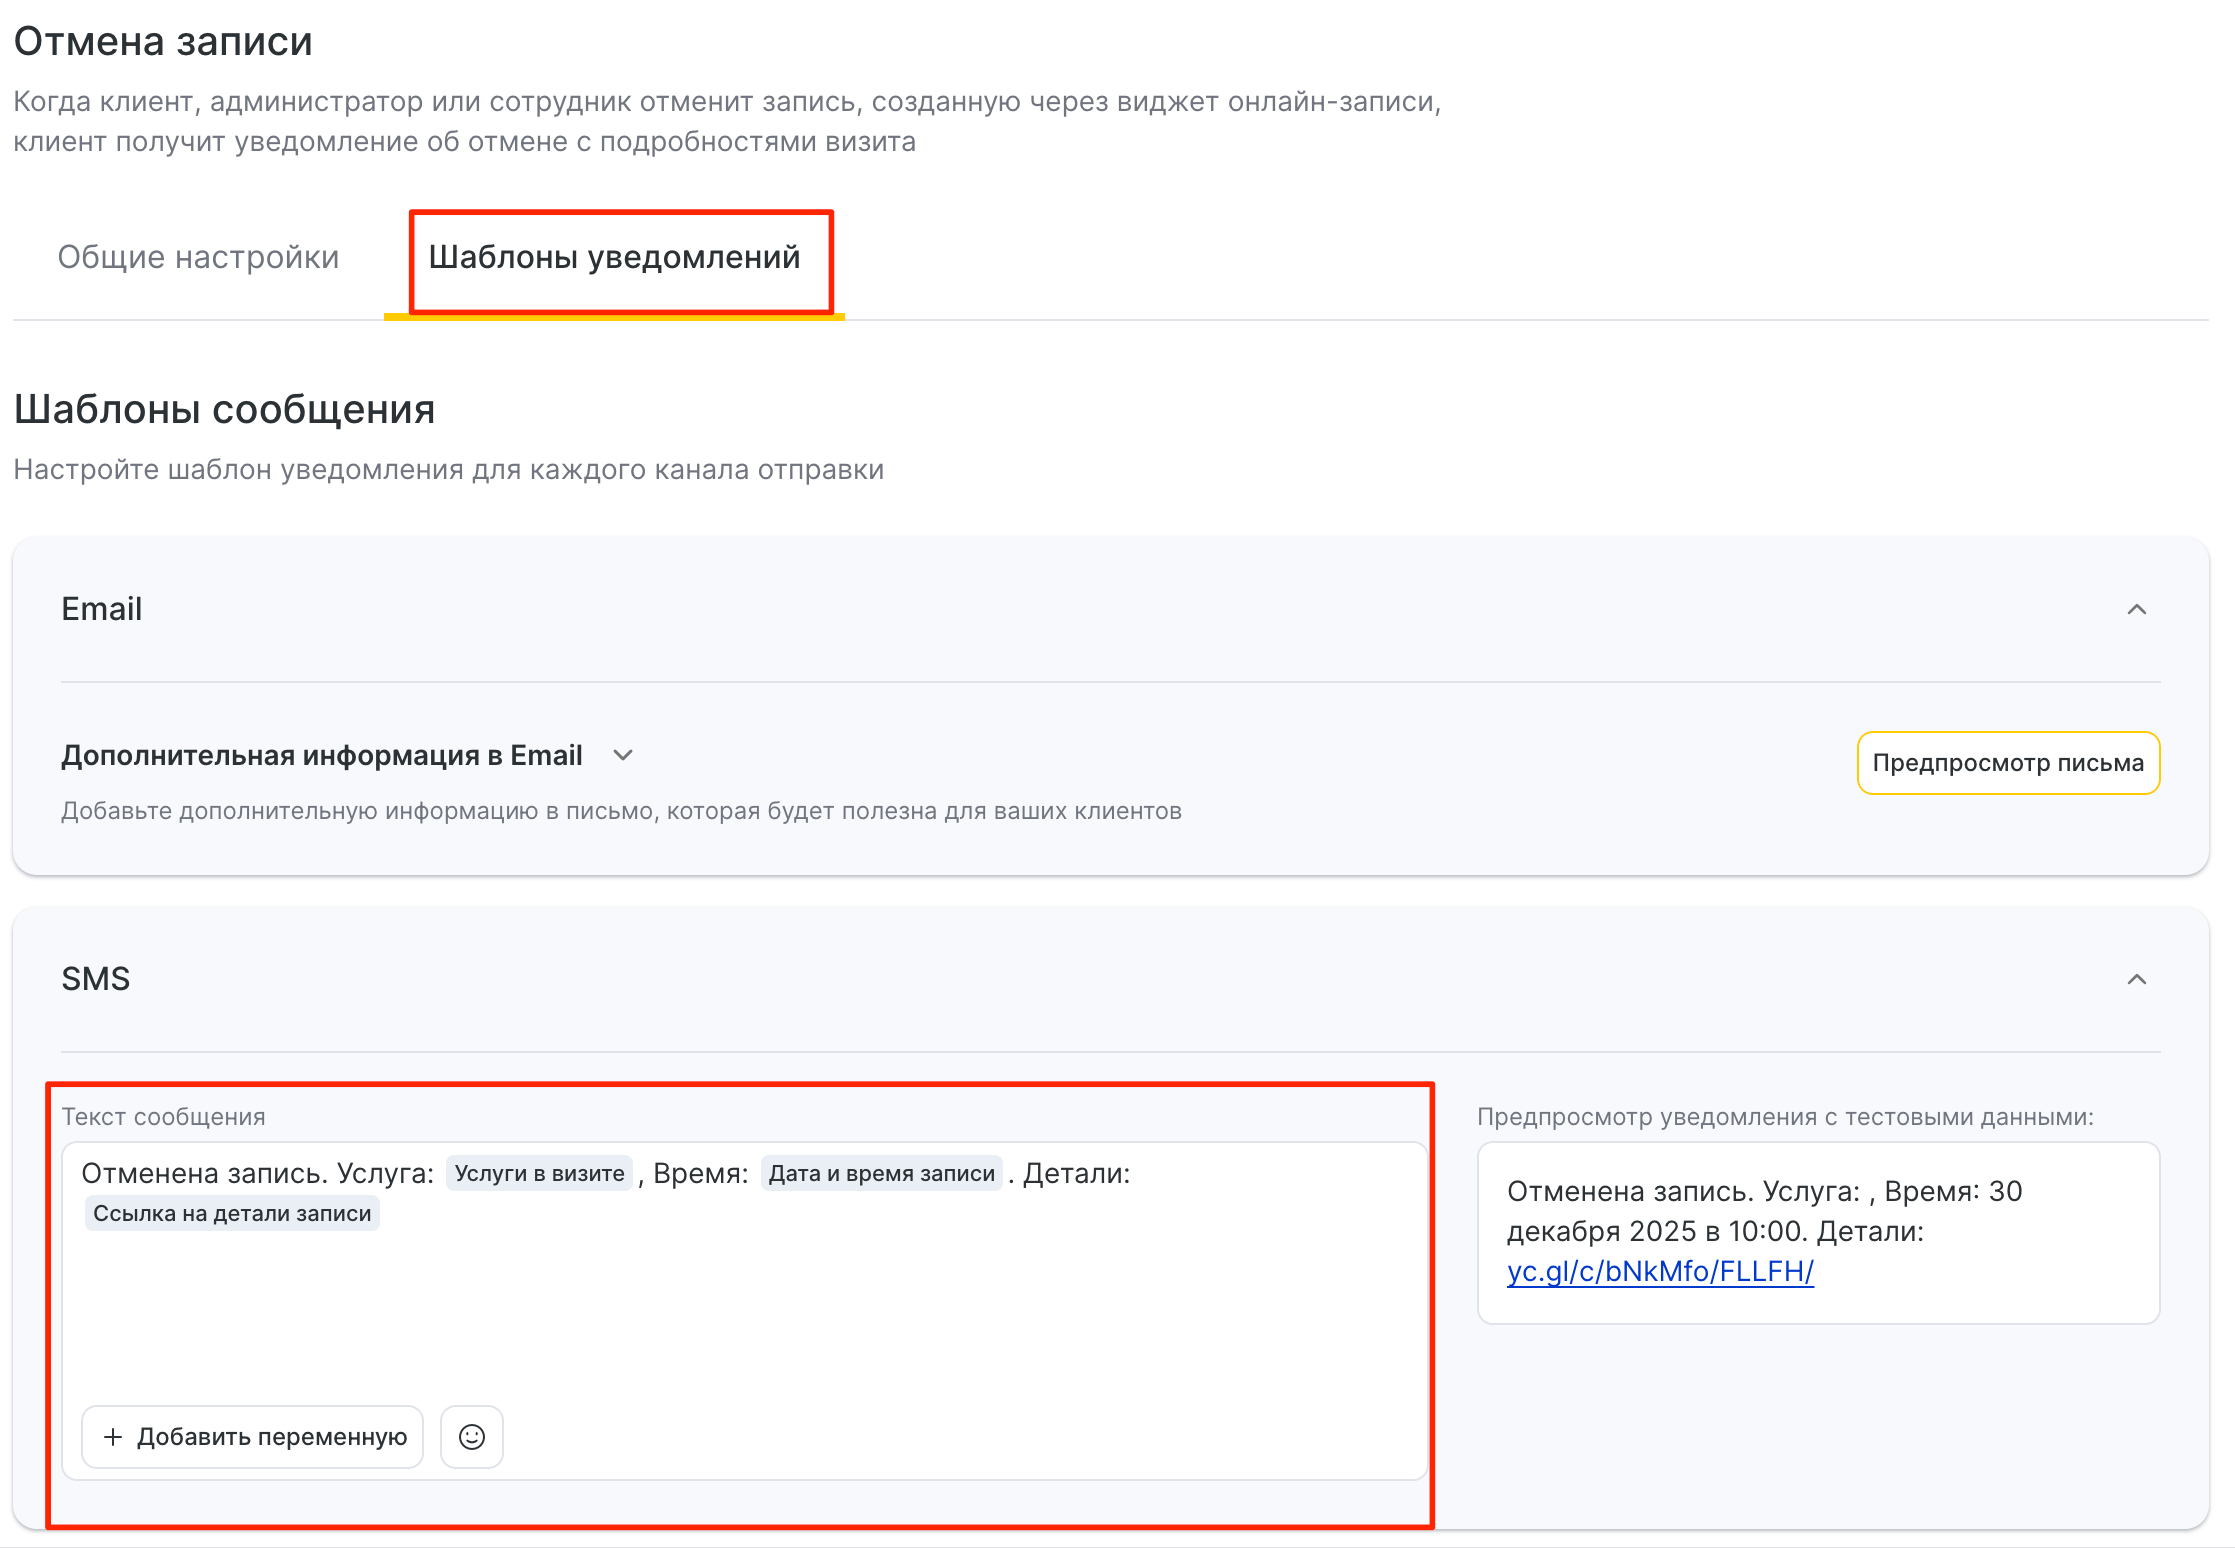This screenshot has width=2235, height=1548.
Task: Click the Услуги в визите variable chip
Action: (539, 1173)
